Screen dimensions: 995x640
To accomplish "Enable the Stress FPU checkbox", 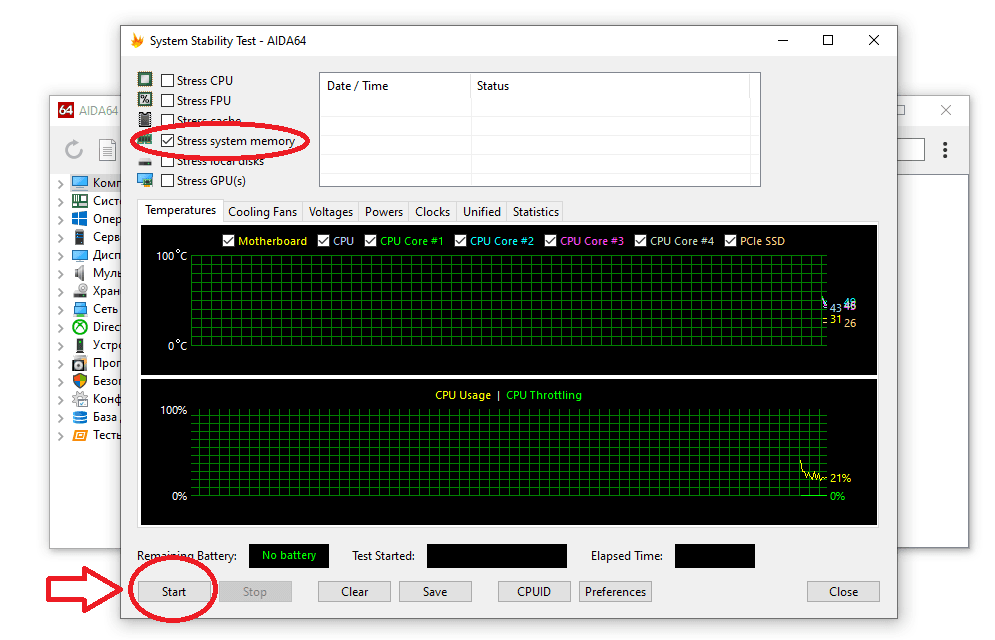I will [168, 100].
